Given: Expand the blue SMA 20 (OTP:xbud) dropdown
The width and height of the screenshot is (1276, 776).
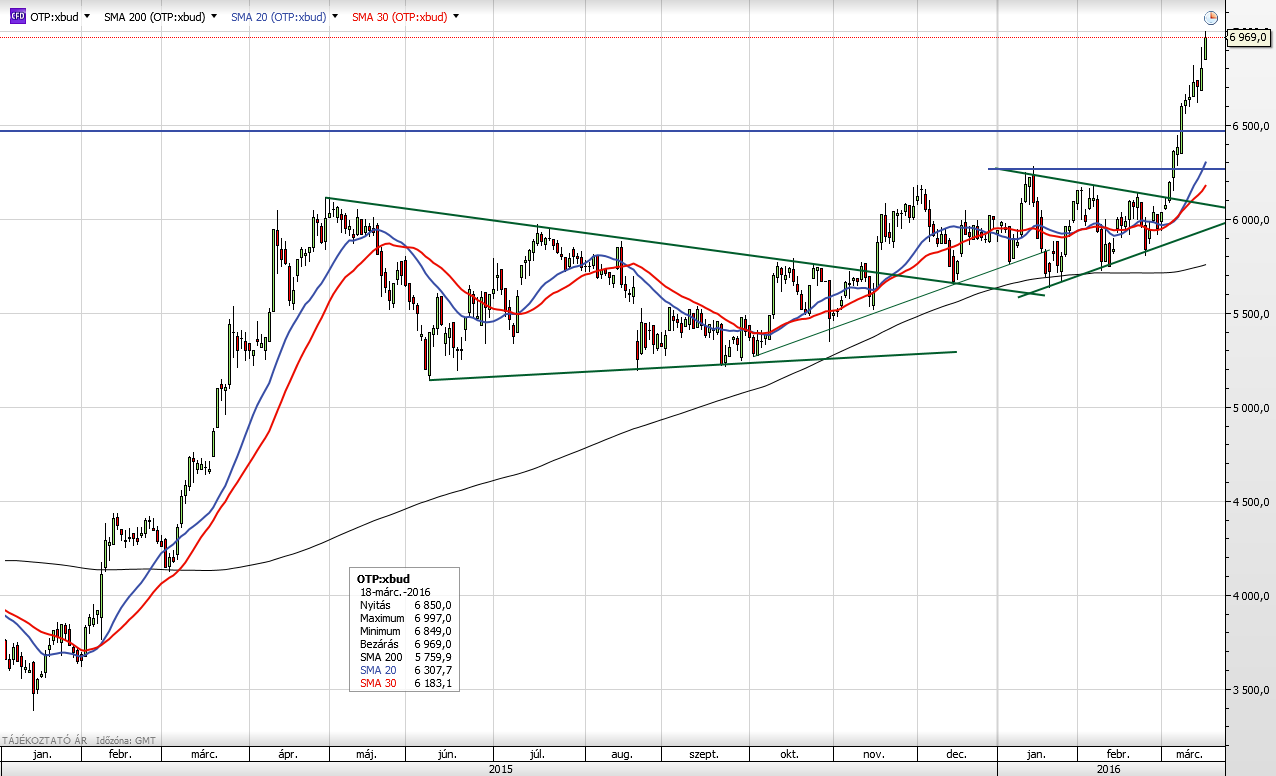Looking at the screenshot, I should pos(334,17).
